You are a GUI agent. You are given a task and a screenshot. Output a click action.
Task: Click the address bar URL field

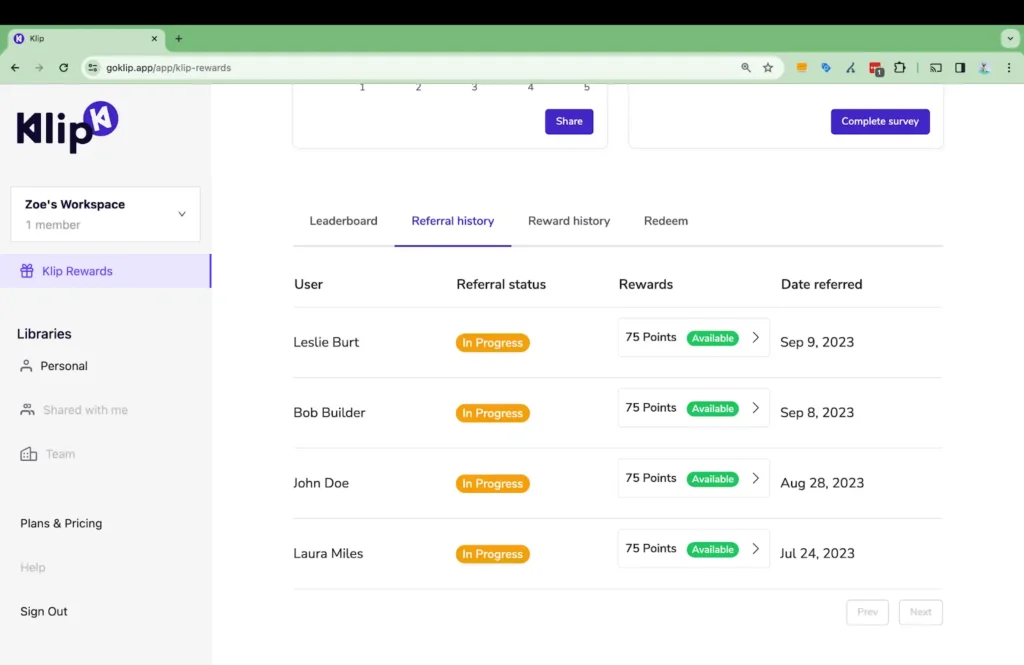[400, 68]
